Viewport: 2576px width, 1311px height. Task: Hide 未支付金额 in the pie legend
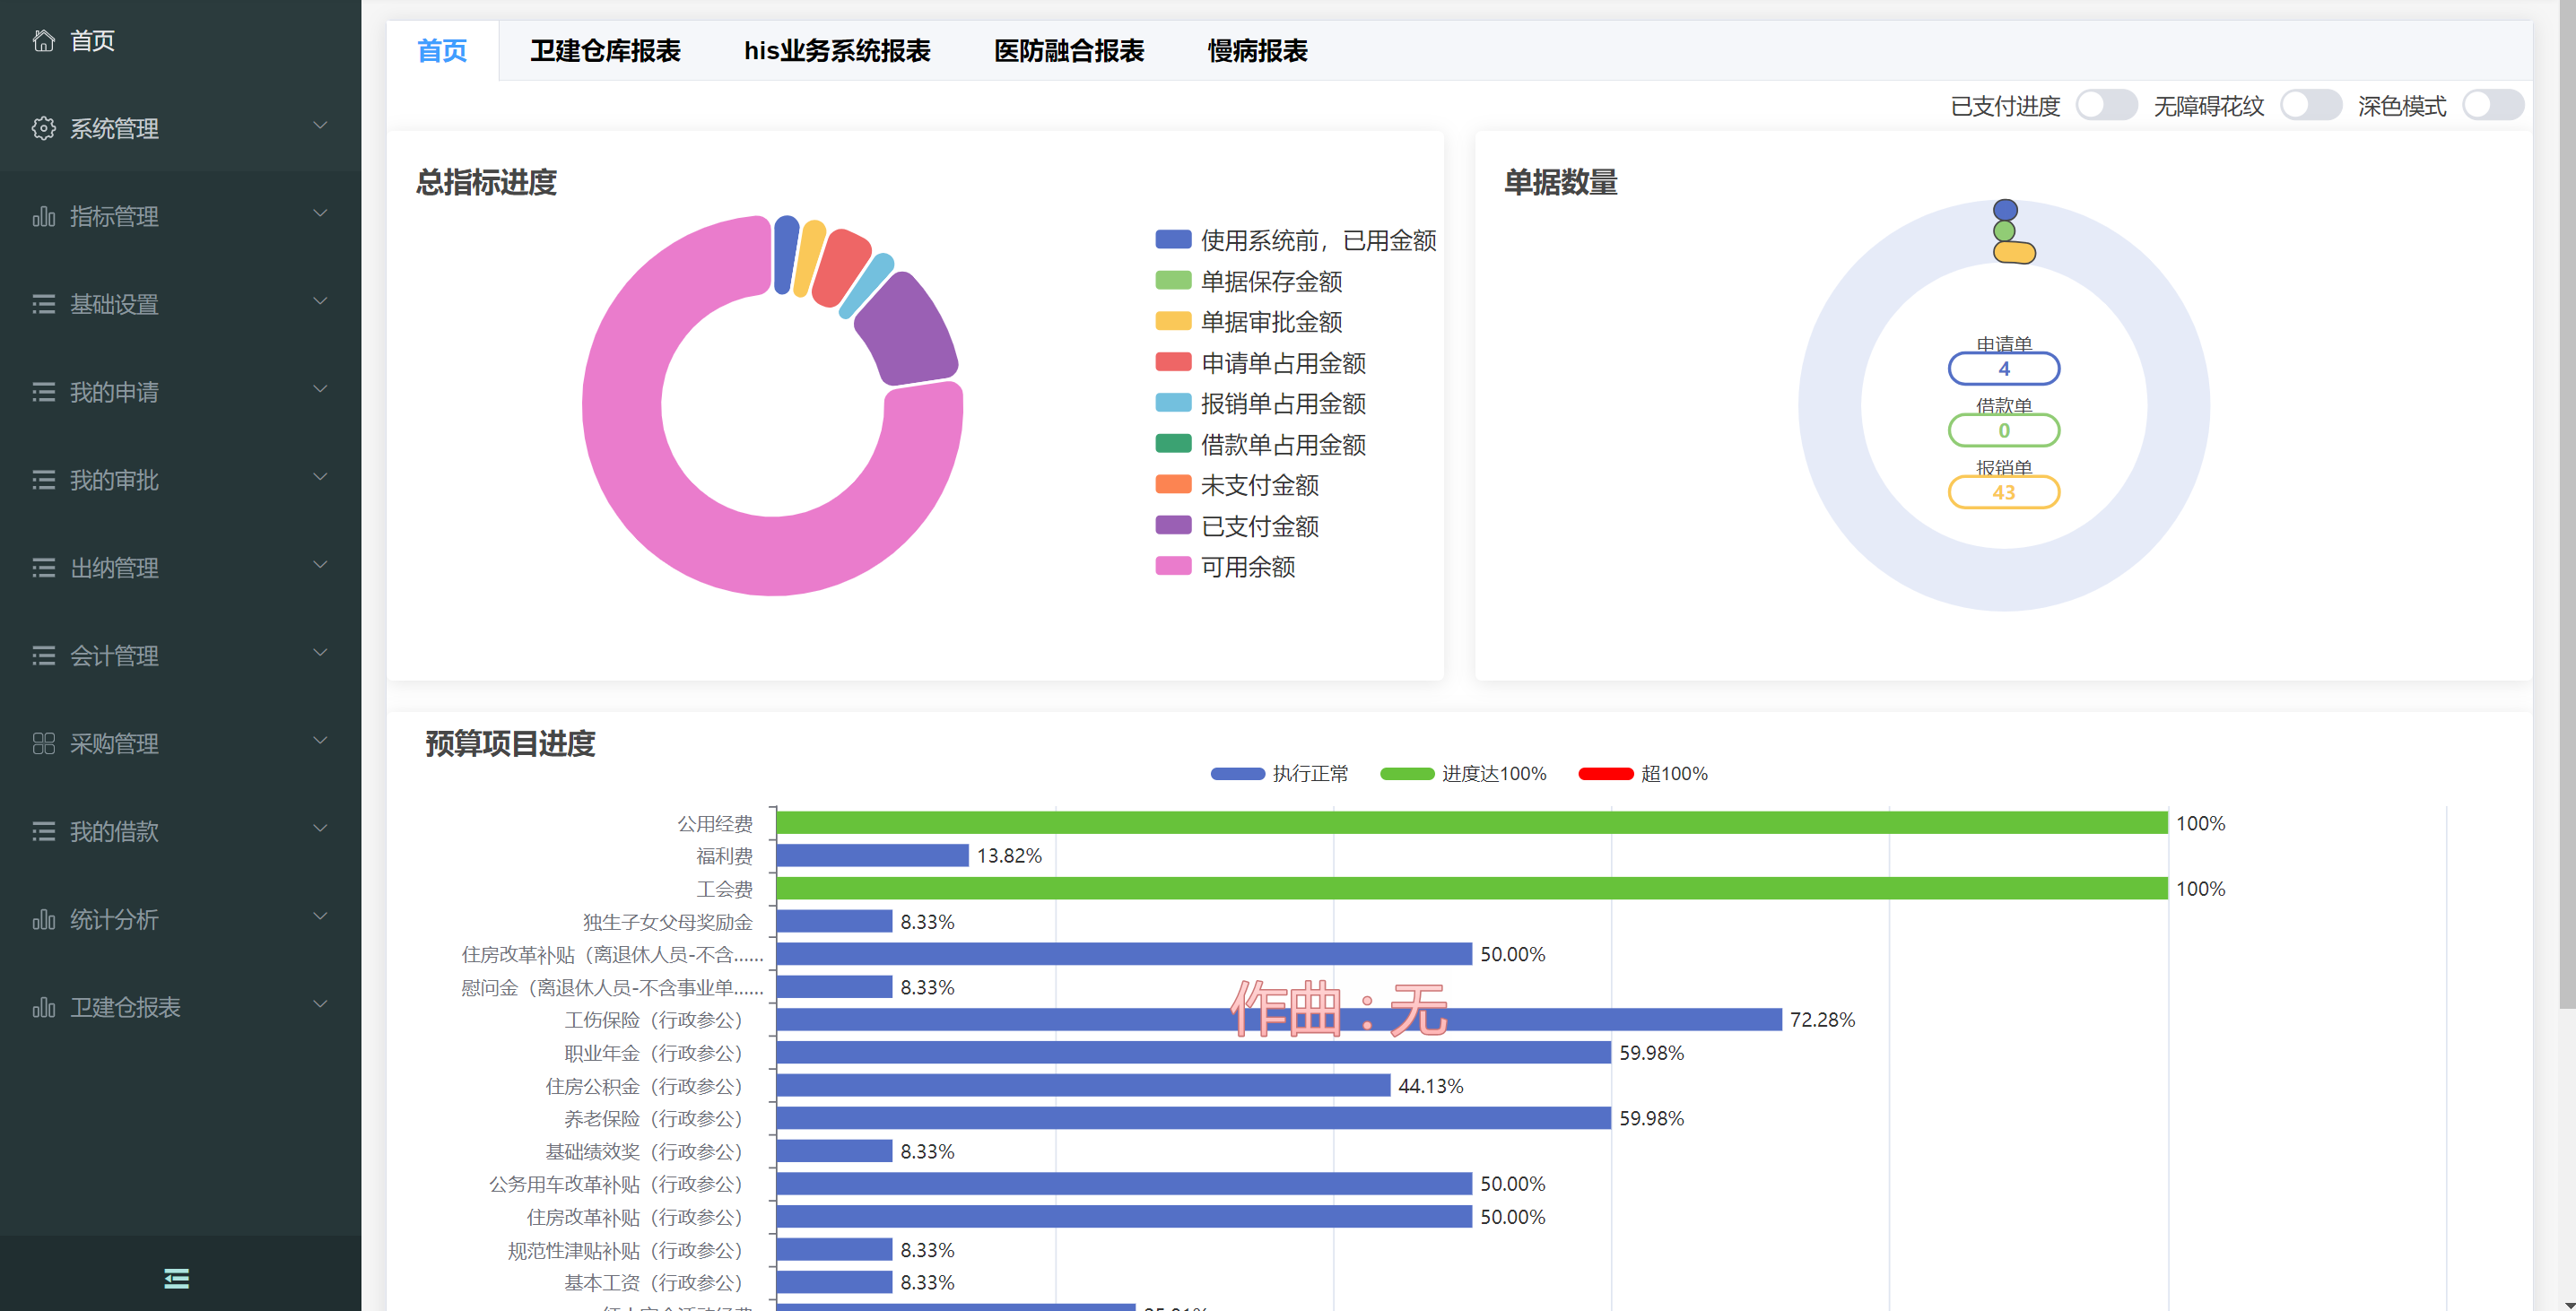[1237, 485]
